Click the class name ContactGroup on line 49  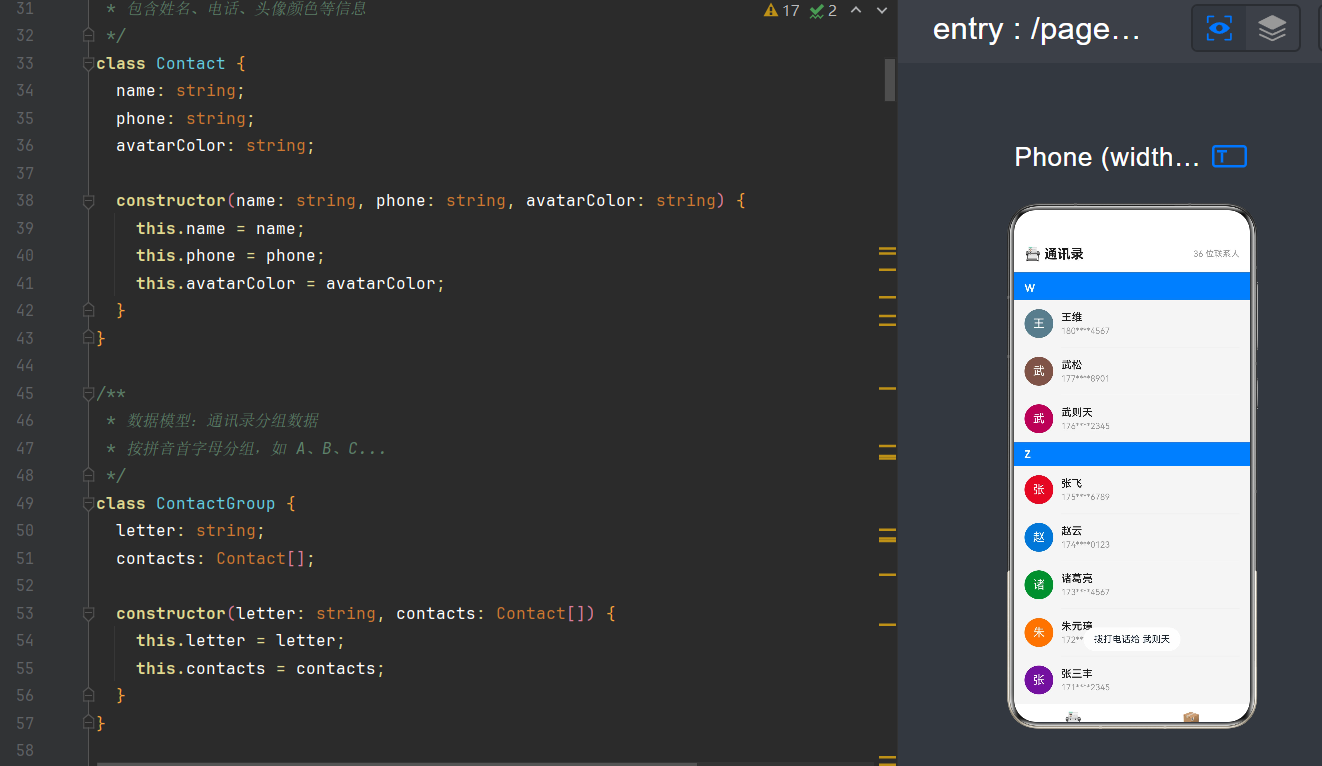point(215,503)
